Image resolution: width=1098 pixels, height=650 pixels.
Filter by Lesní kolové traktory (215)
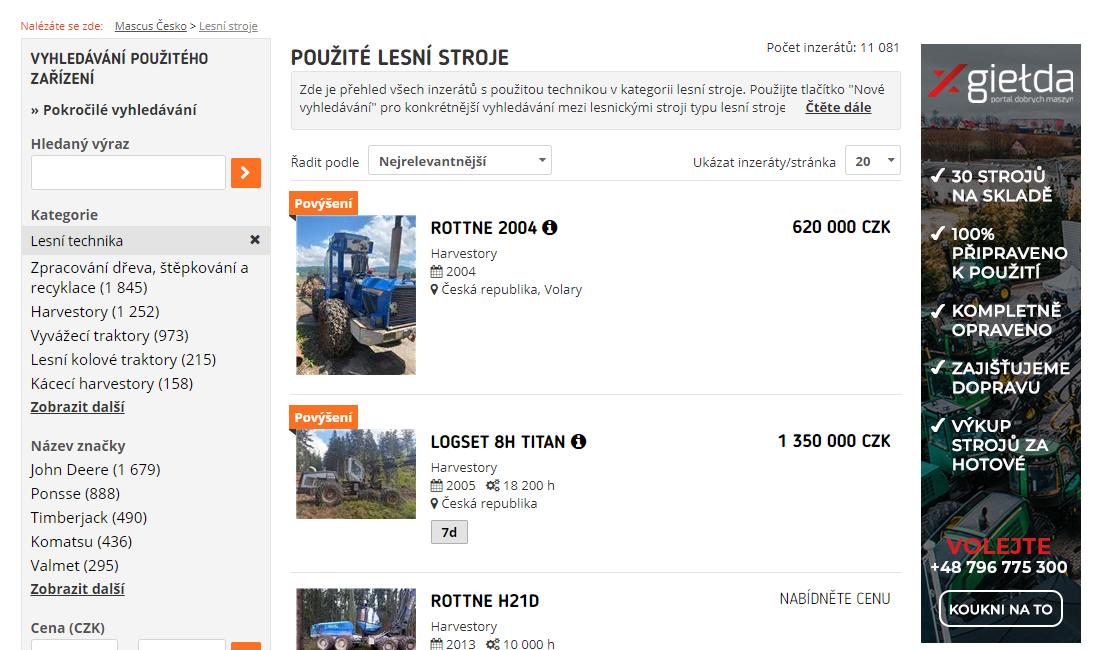[123, 360]
